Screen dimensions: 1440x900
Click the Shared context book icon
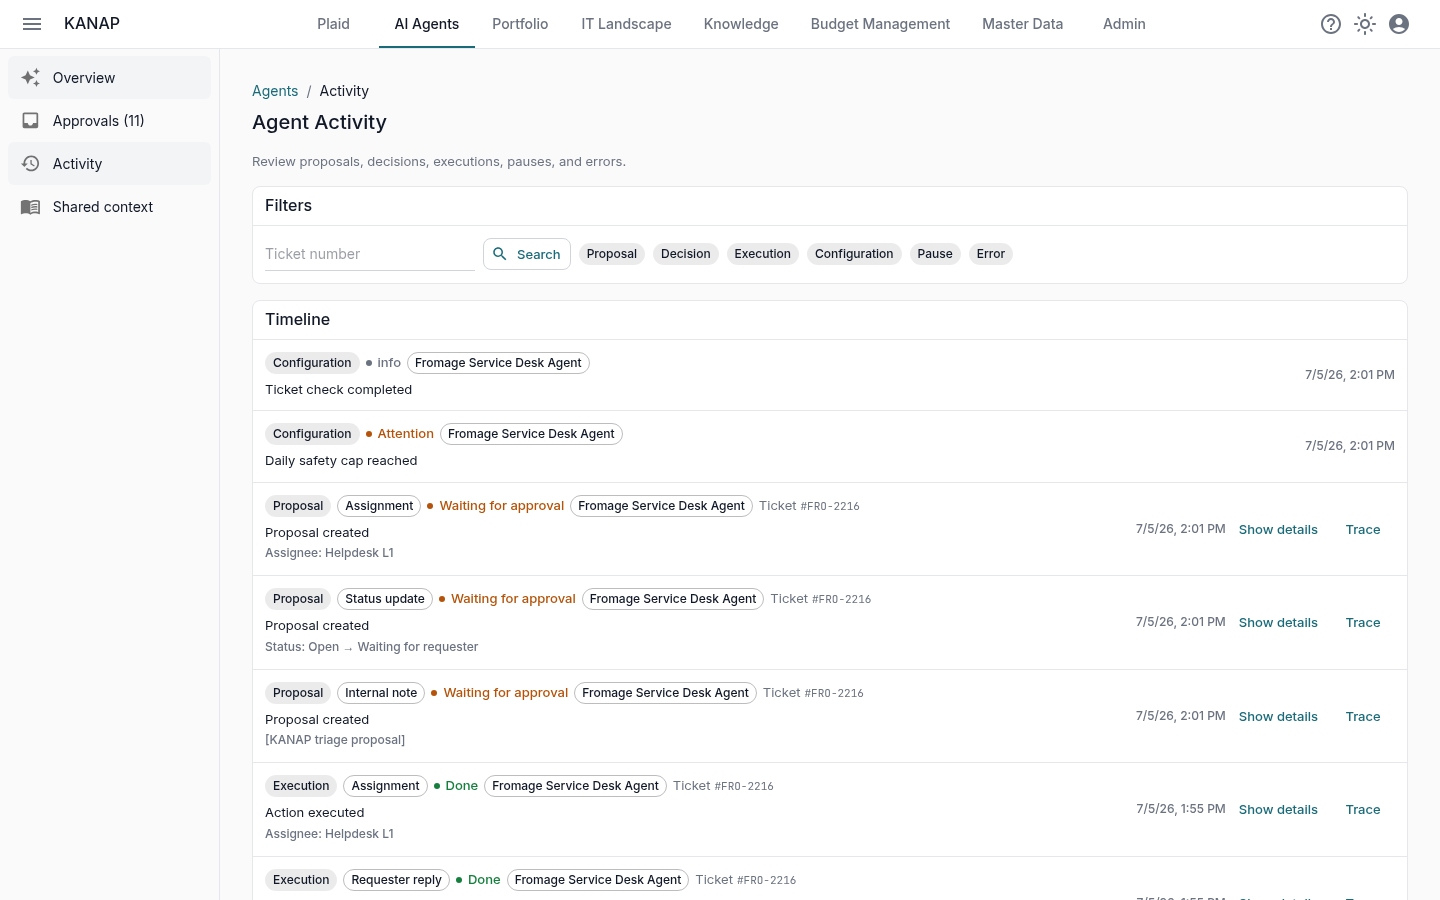click(31, 206)
